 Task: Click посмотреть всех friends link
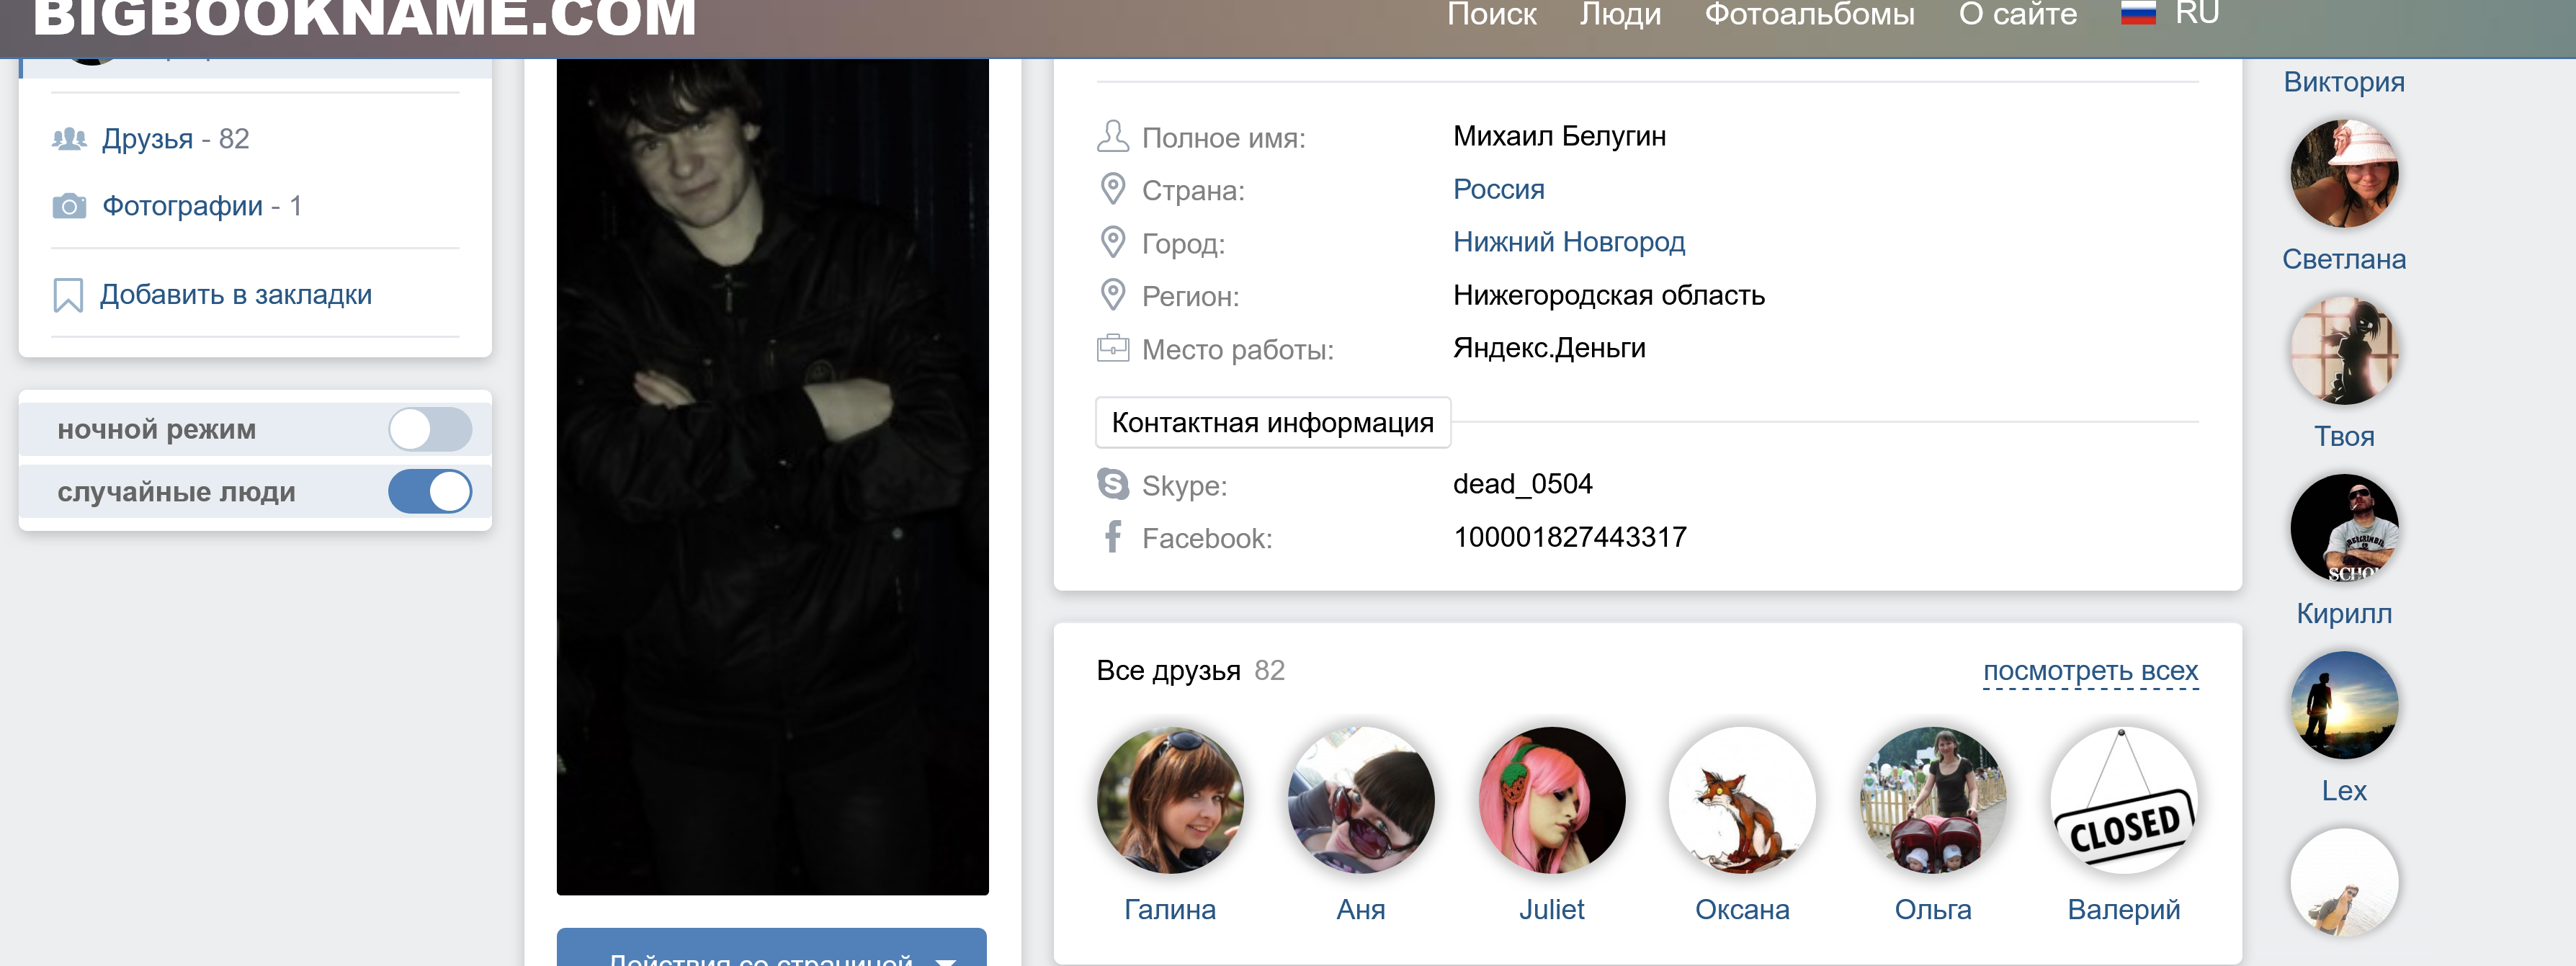pos(2090,670)
